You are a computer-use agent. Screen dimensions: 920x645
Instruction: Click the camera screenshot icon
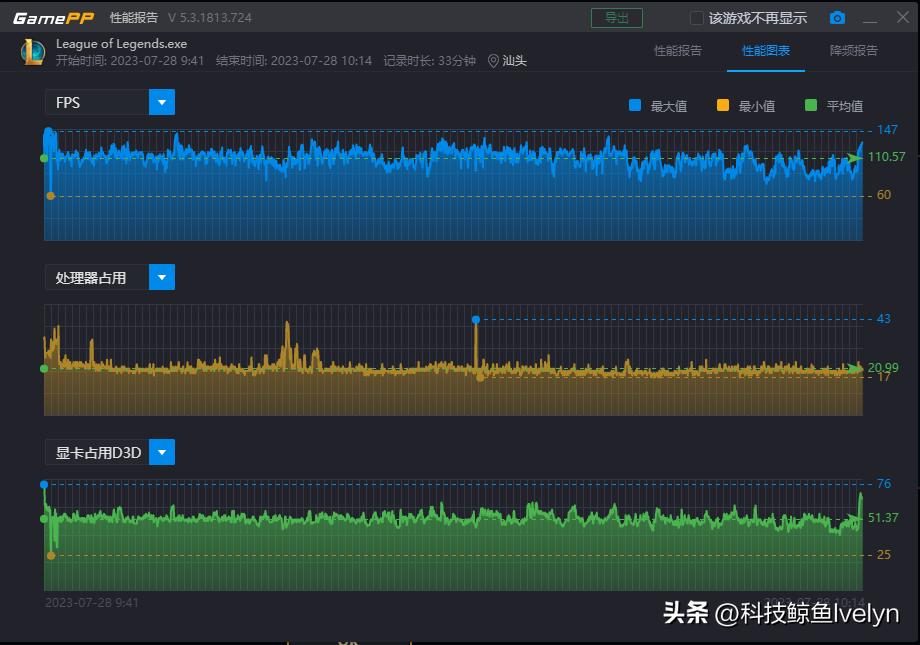(x=838, y=16)
